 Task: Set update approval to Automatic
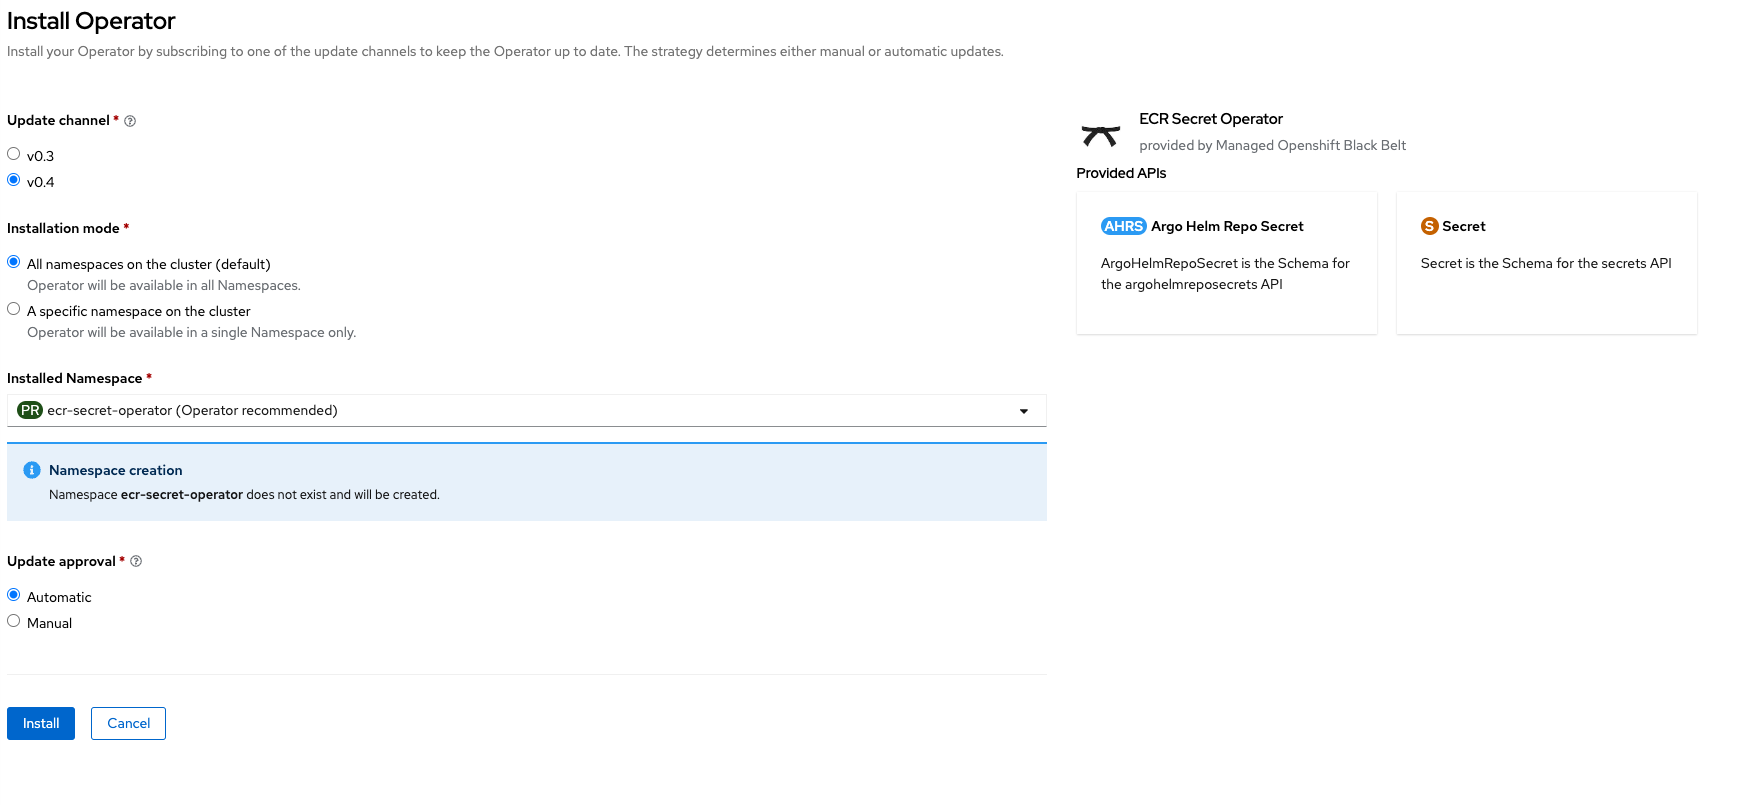[14, 595]
